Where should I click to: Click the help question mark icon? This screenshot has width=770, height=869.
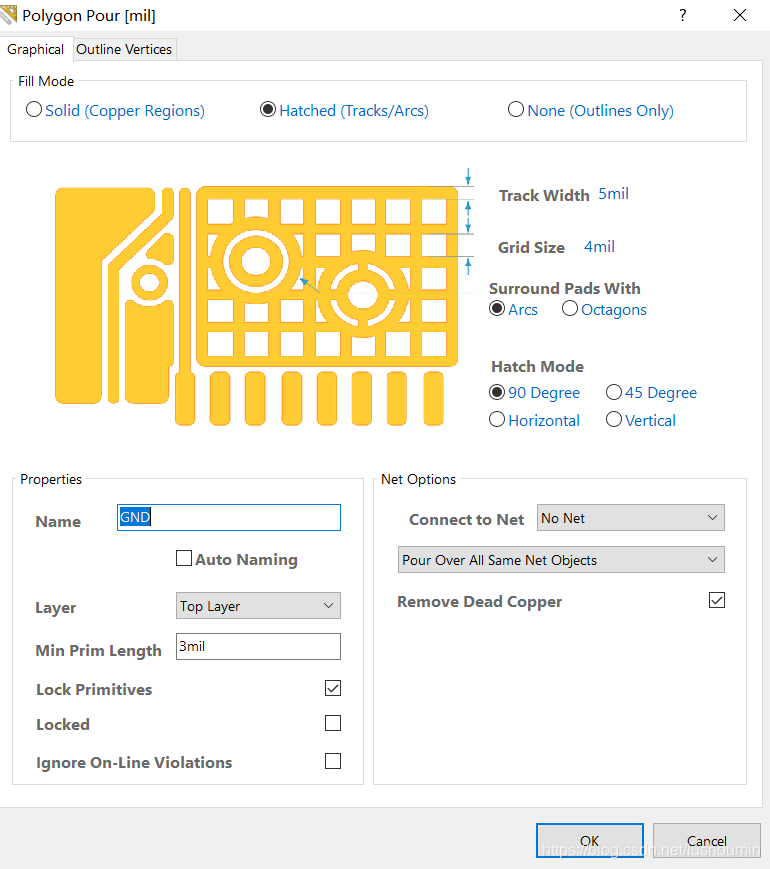(x=682, y=15)
